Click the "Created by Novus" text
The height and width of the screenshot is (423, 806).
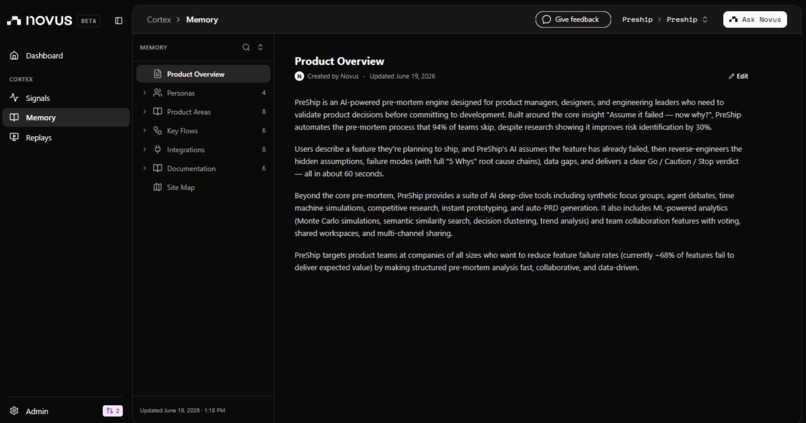tap(333, 76)
